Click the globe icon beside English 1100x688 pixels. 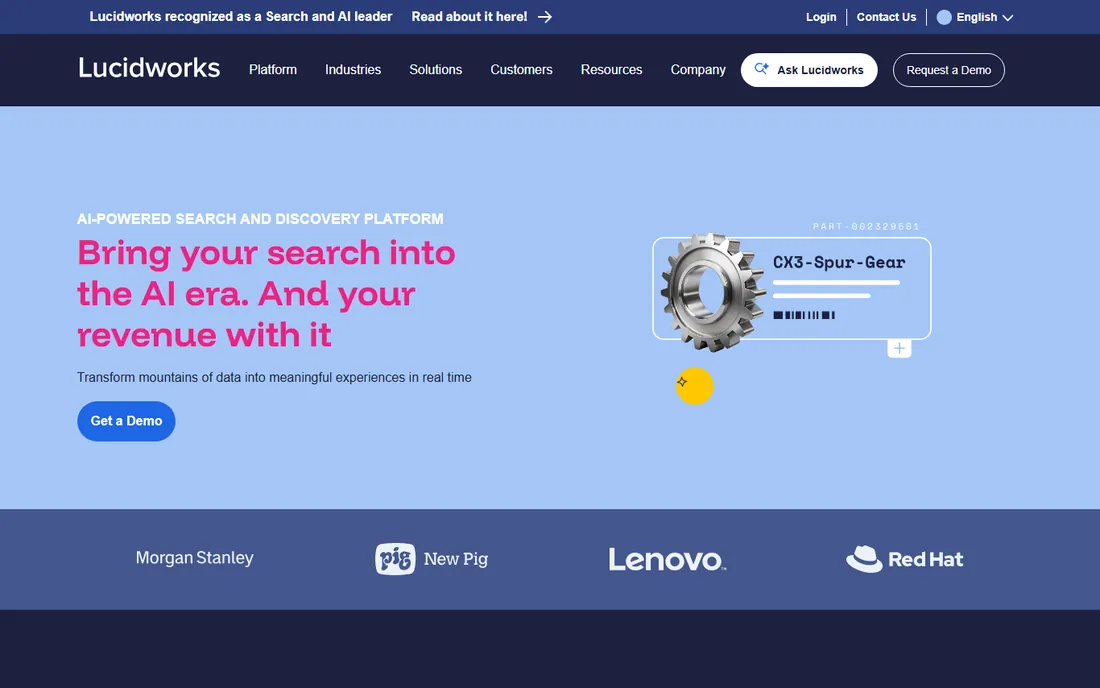click(x=944, y=17)
